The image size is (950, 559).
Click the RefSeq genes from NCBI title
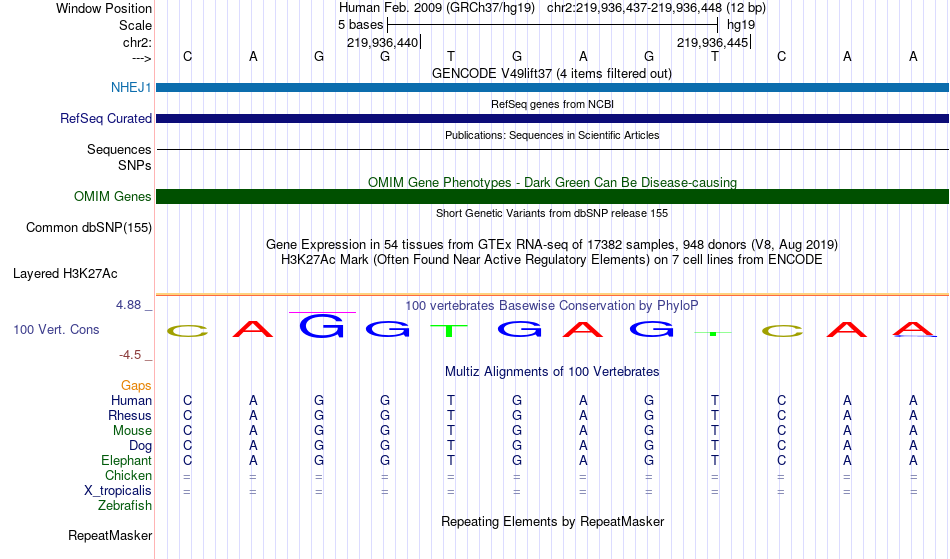pos(553,104)
